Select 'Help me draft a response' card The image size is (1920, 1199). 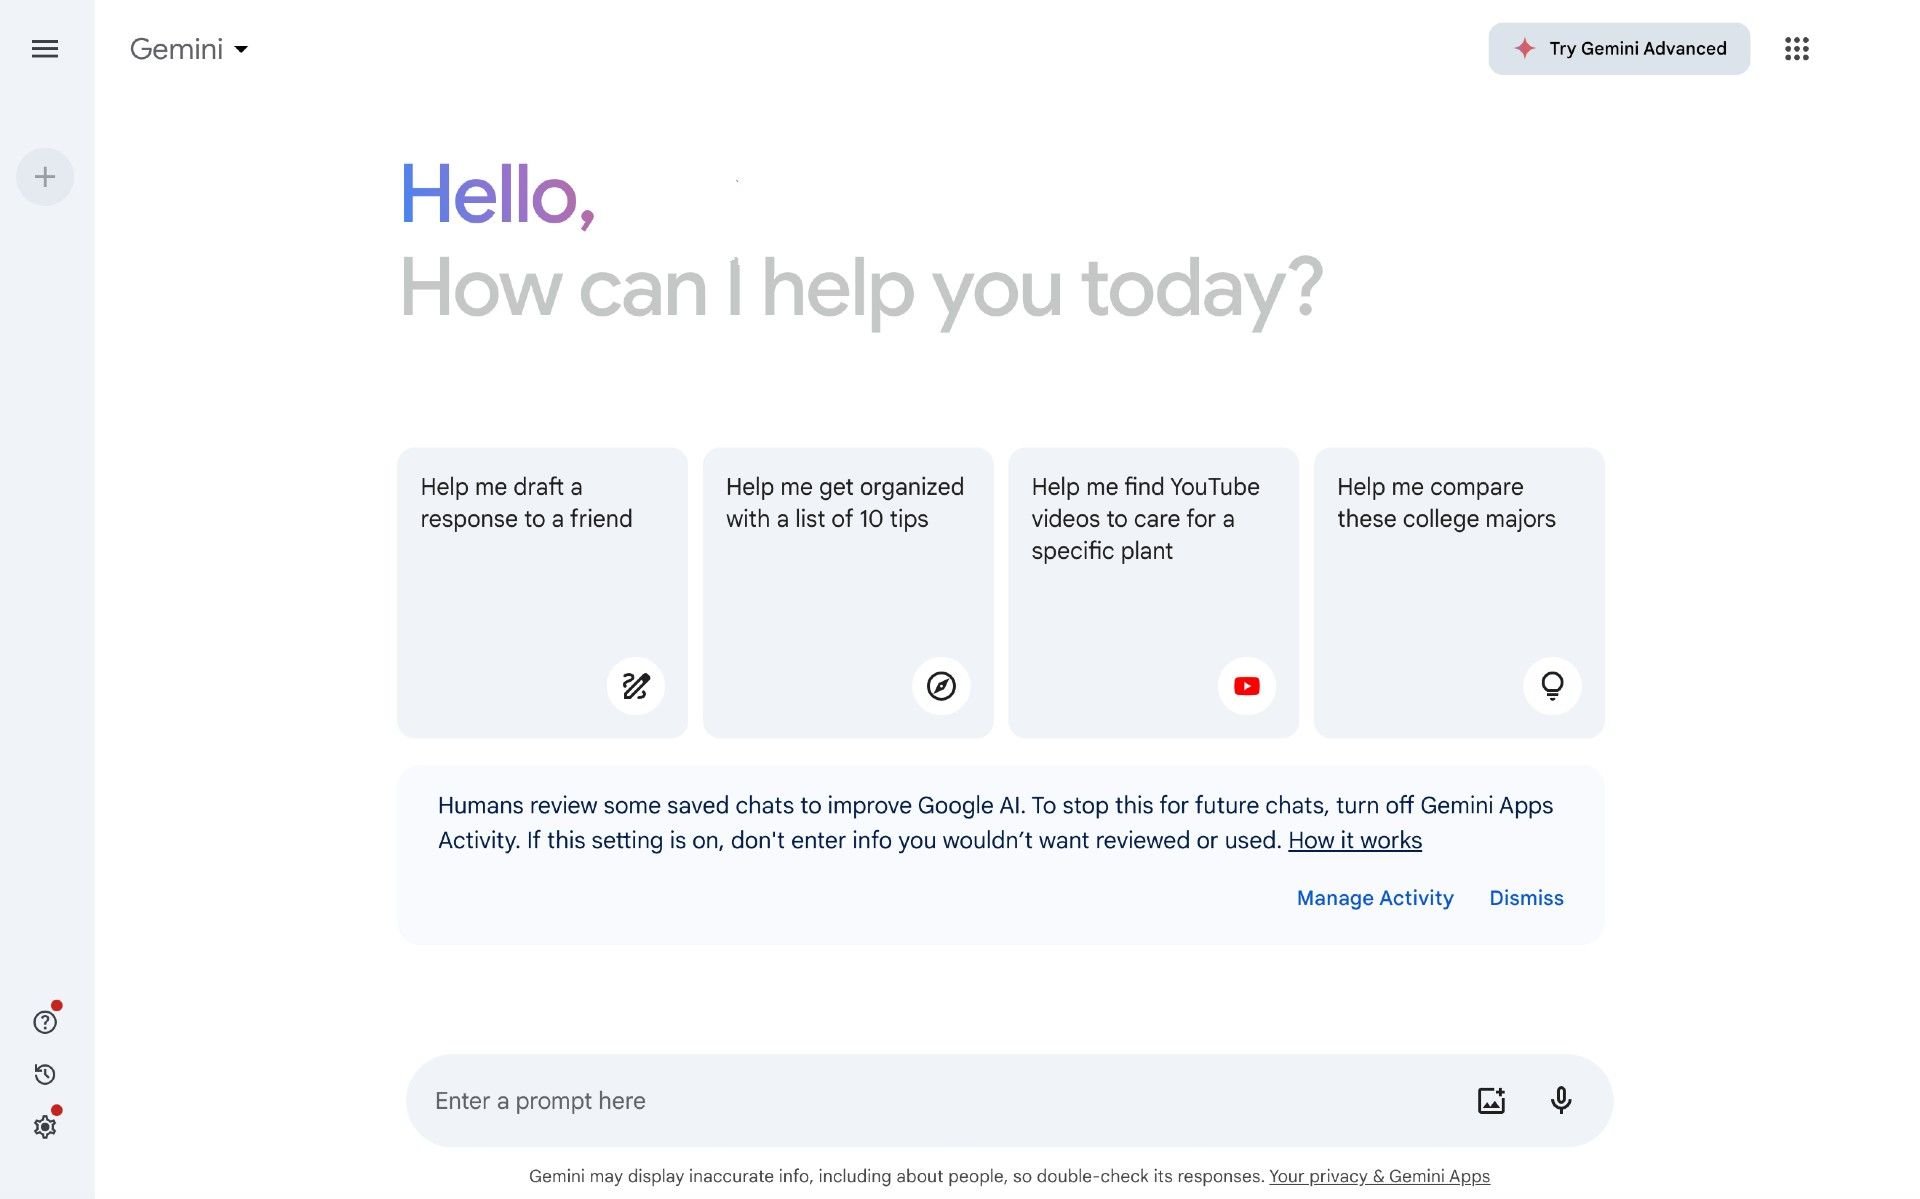pos(542,593)
